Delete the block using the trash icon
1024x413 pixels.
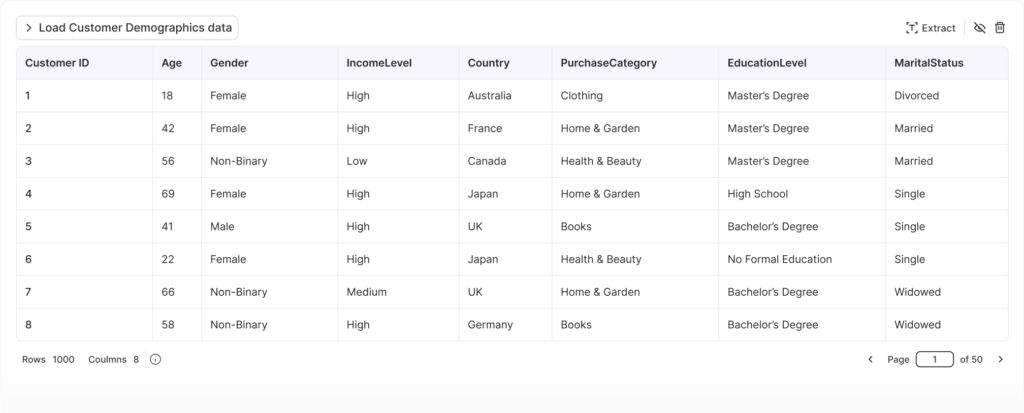[999, 28]
